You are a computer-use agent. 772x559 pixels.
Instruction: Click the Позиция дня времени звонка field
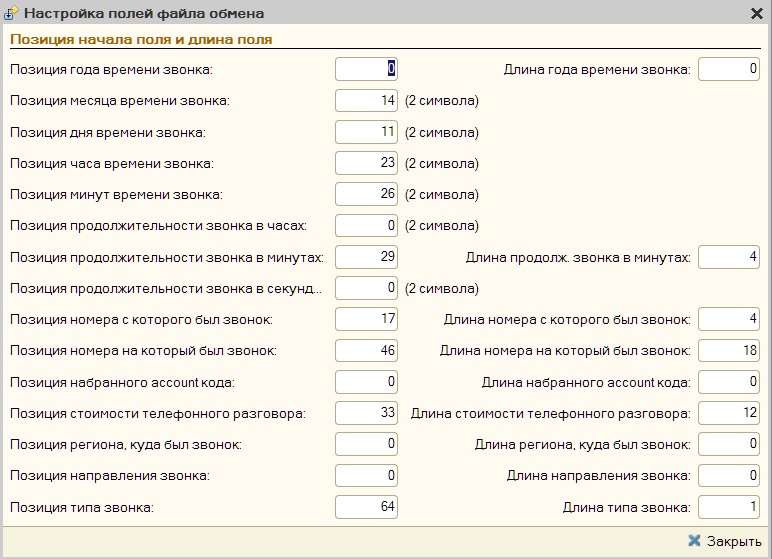366,132
